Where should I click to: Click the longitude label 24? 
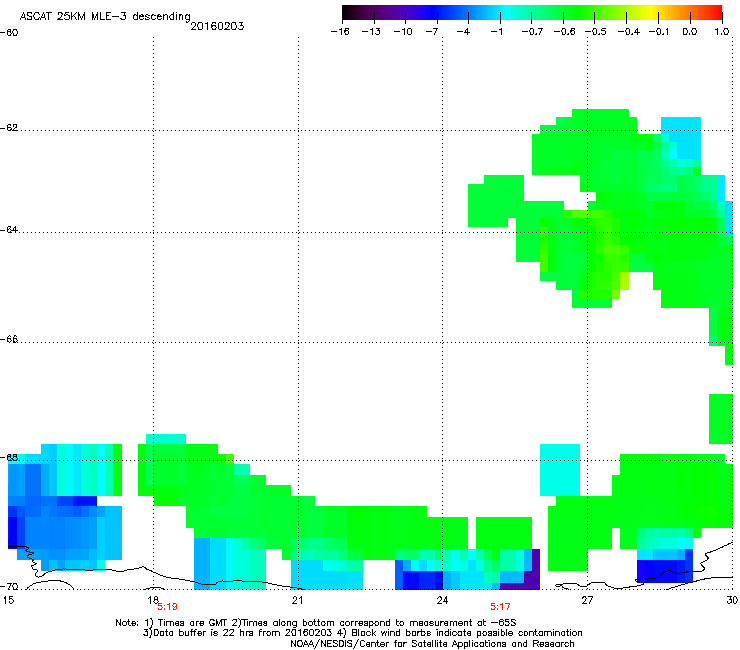[x=442, y=600]
